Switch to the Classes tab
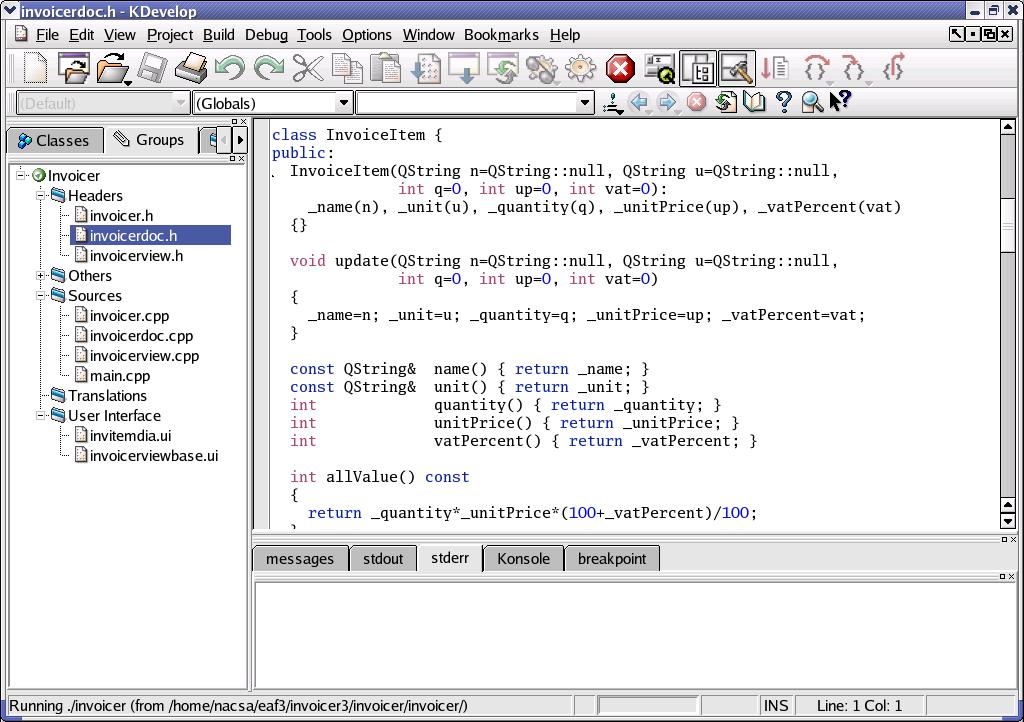Screen dimensions: 1024x722 pos(55,140)
